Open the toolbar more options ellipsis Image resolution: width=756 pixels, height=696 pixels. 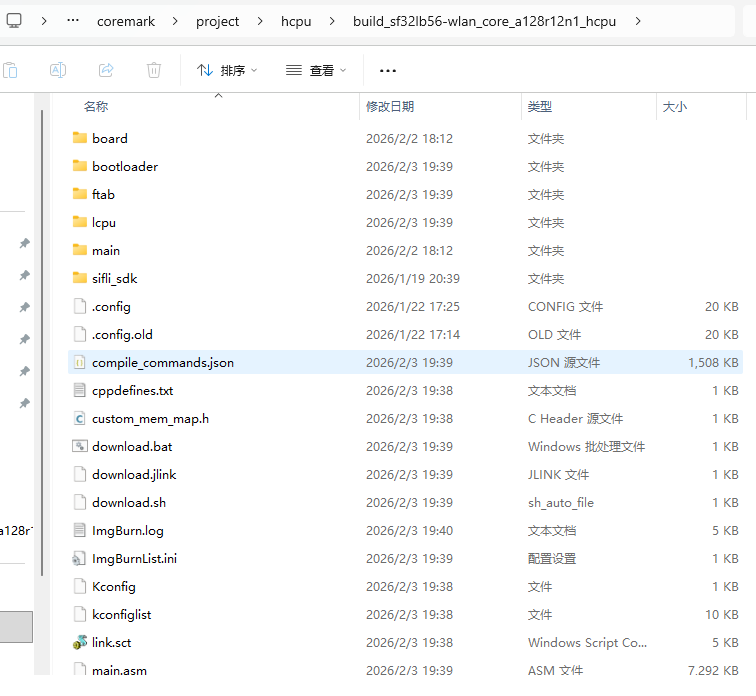point(388,71)
